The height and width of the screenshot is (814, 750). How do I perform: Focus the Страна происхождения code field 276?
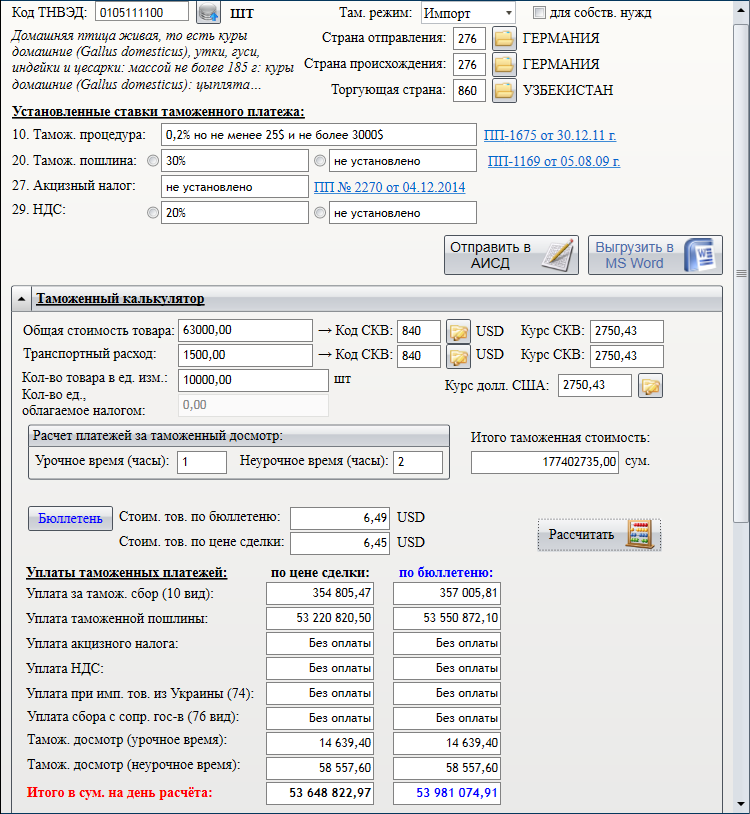click(469, 64)
